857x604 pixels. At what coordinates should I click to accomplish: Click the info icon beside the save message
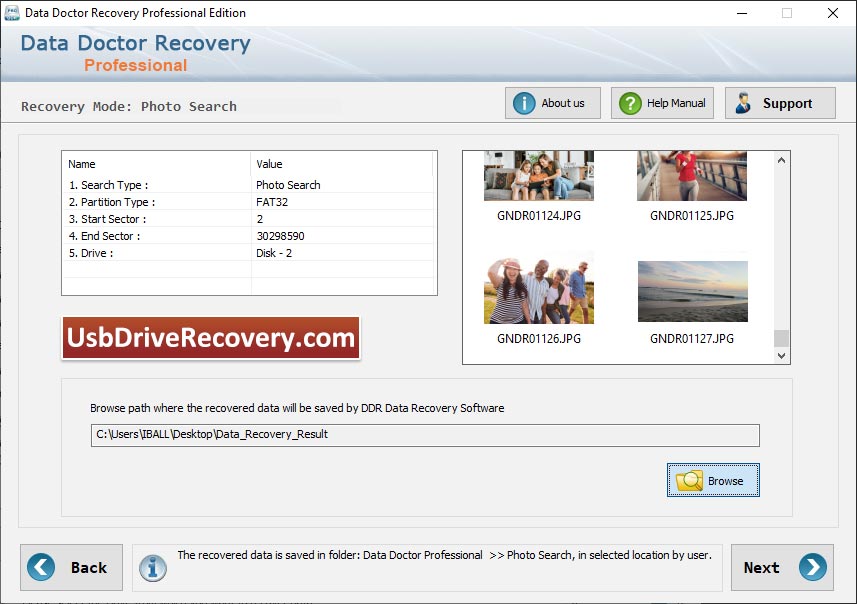[x=152, y=567]
